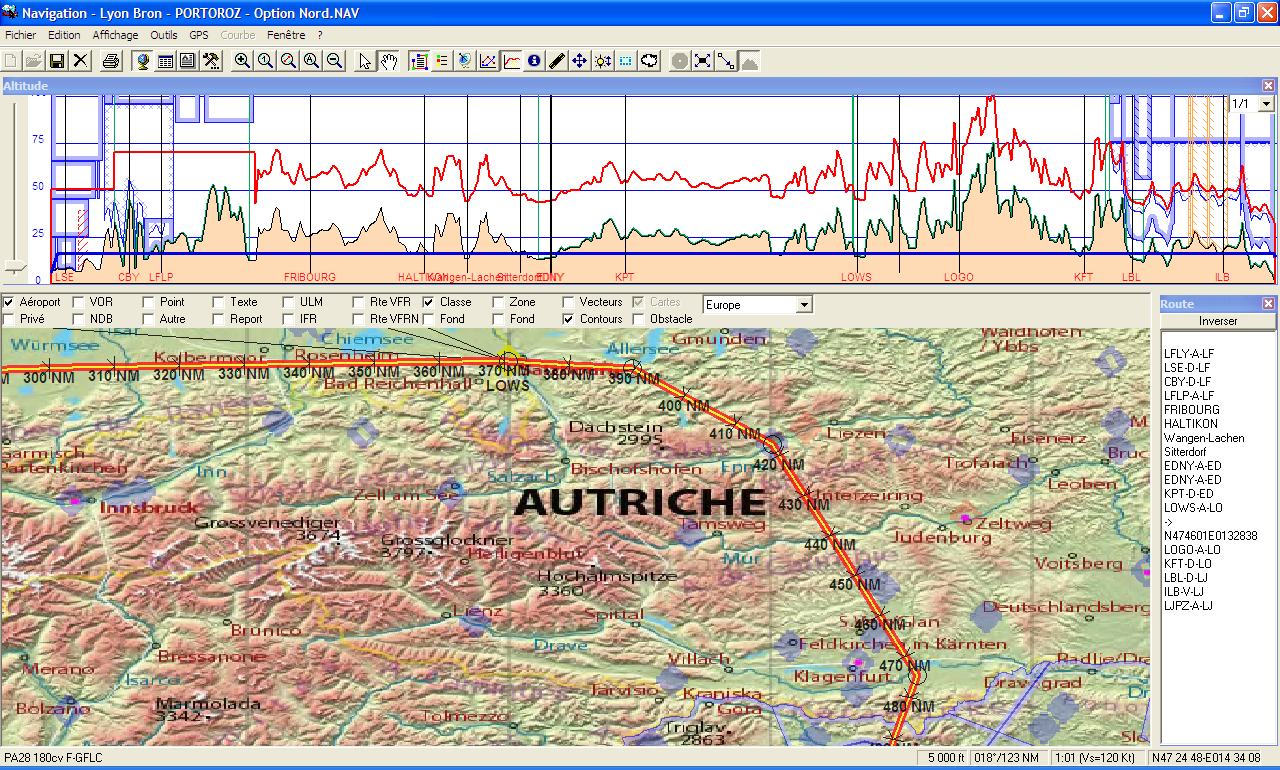Enable the NDB checkbox
This screenshot has width=1280, height=770.
[79, 320]
